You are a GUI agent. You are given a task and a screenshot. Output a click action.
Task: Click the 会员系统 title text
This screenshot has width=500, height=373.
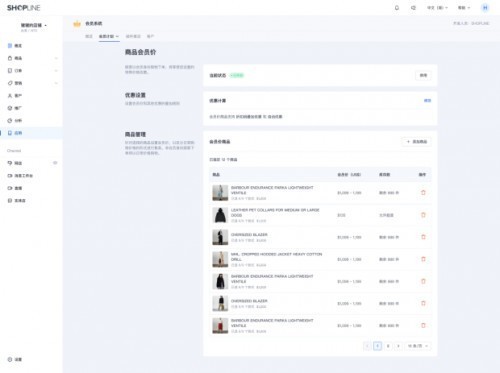coord(94,24)
